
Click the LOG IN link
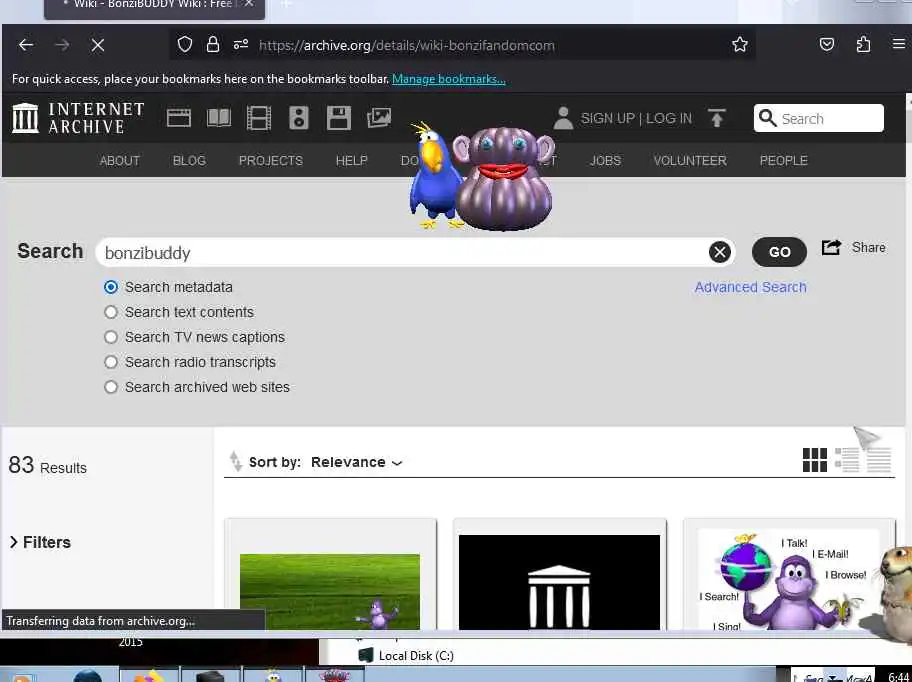click(x=669, y=119)
